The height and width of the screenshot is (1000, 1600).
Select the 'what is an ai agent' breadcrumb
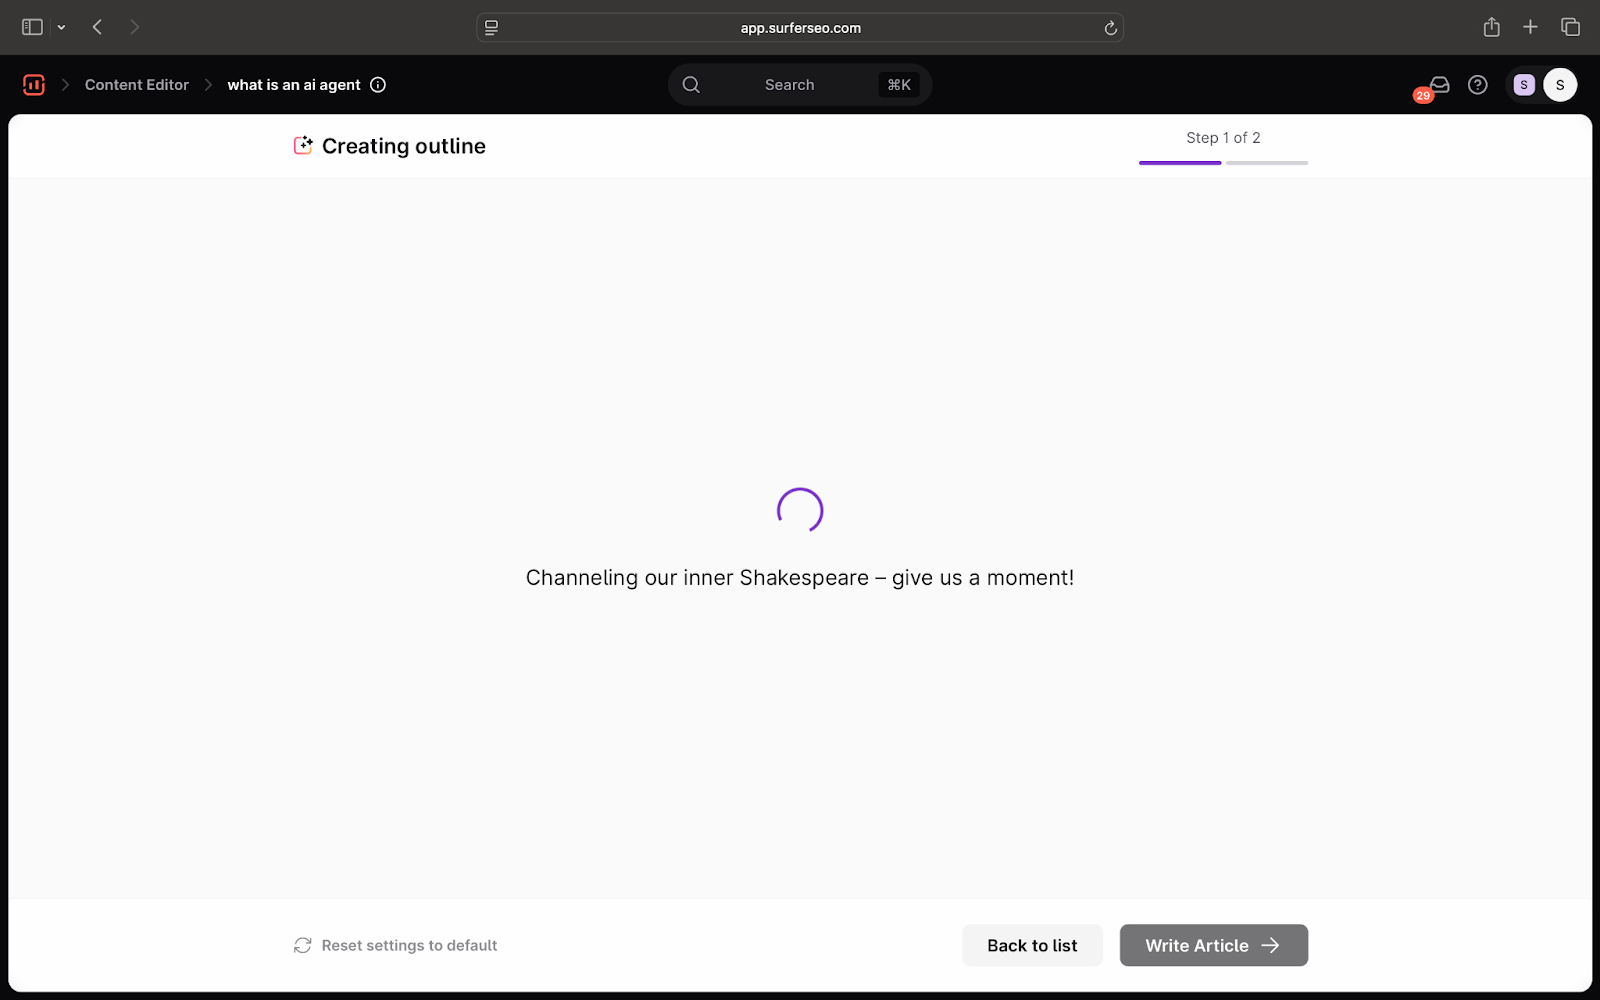tap(293, 85)
